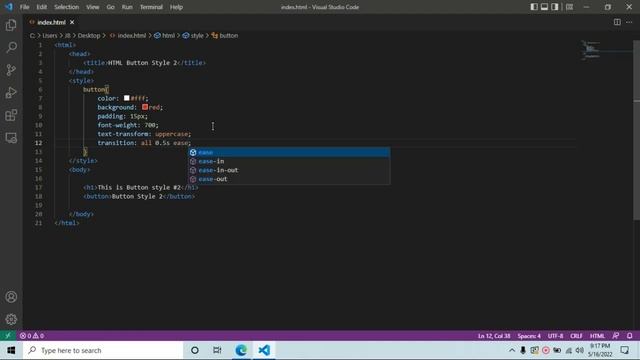The width and height of the screenshot is (640, 360).
Task: Click Ln 12, Col 38 status item
Action: [494, 336]
